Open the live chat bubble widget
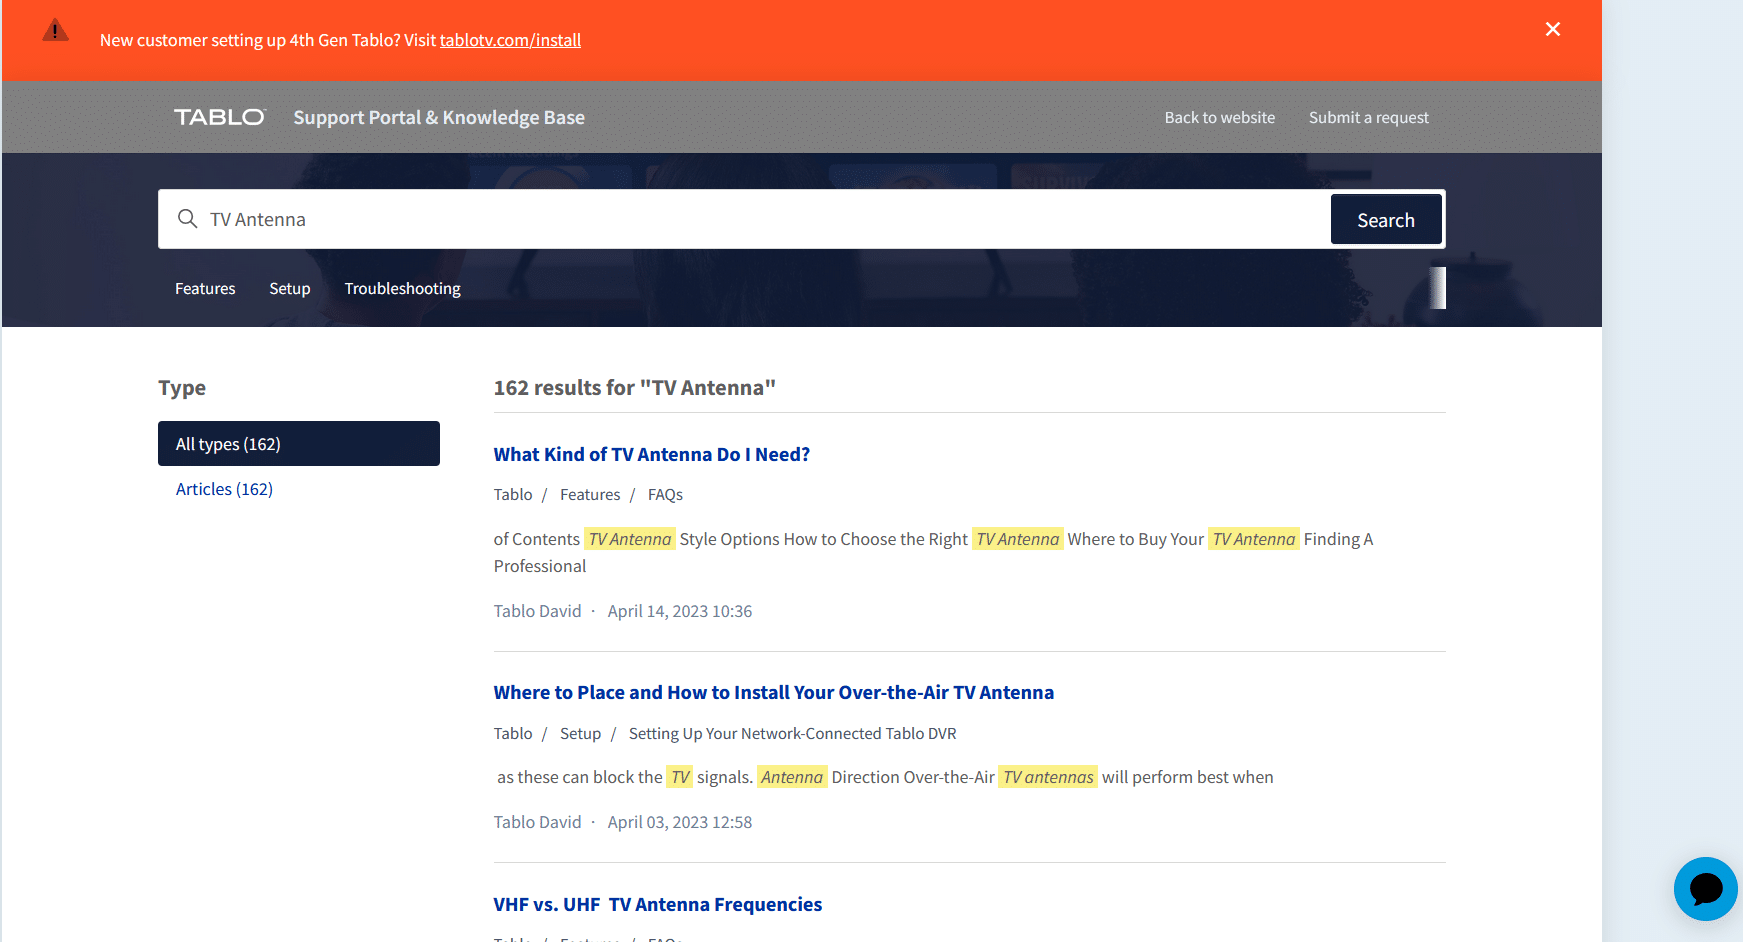Image resolution: width=1743 pixels, height=942 pixels. [1705, 888]
